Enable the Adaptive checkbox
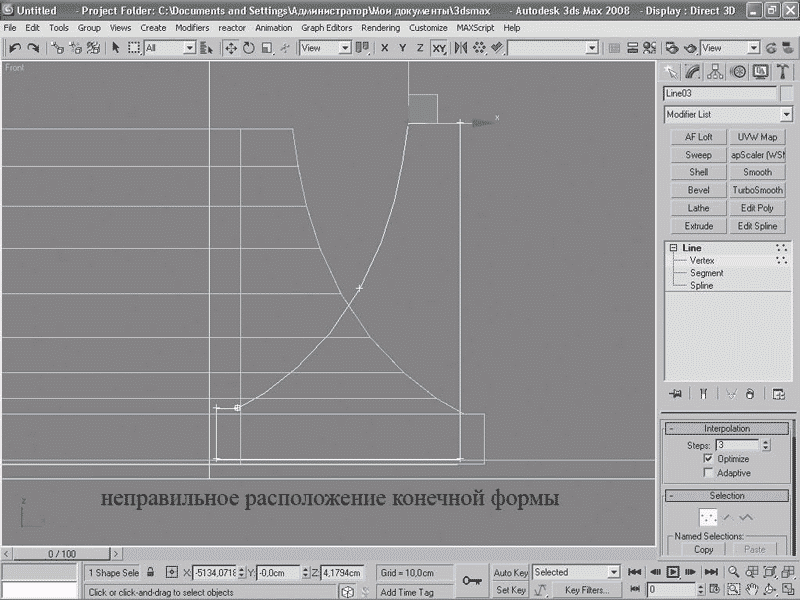This screenshot has width=800, height=600. pyautogui.click(x=709, y=473)
